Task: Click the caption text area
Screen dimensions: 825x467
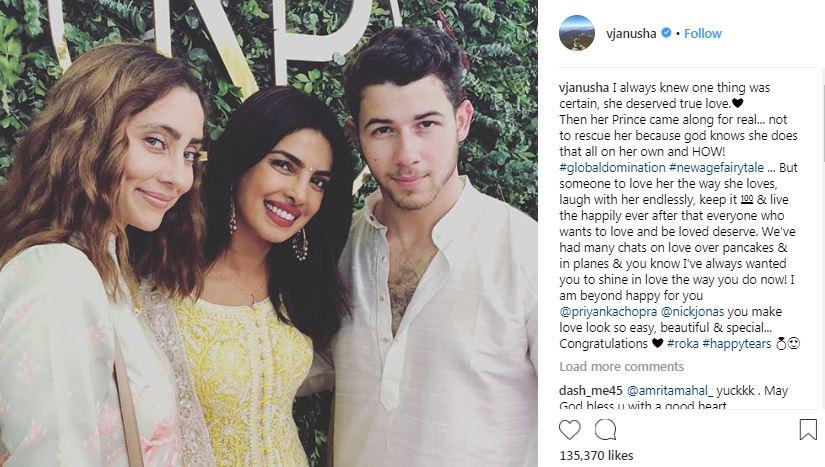Action: point(679,216)
